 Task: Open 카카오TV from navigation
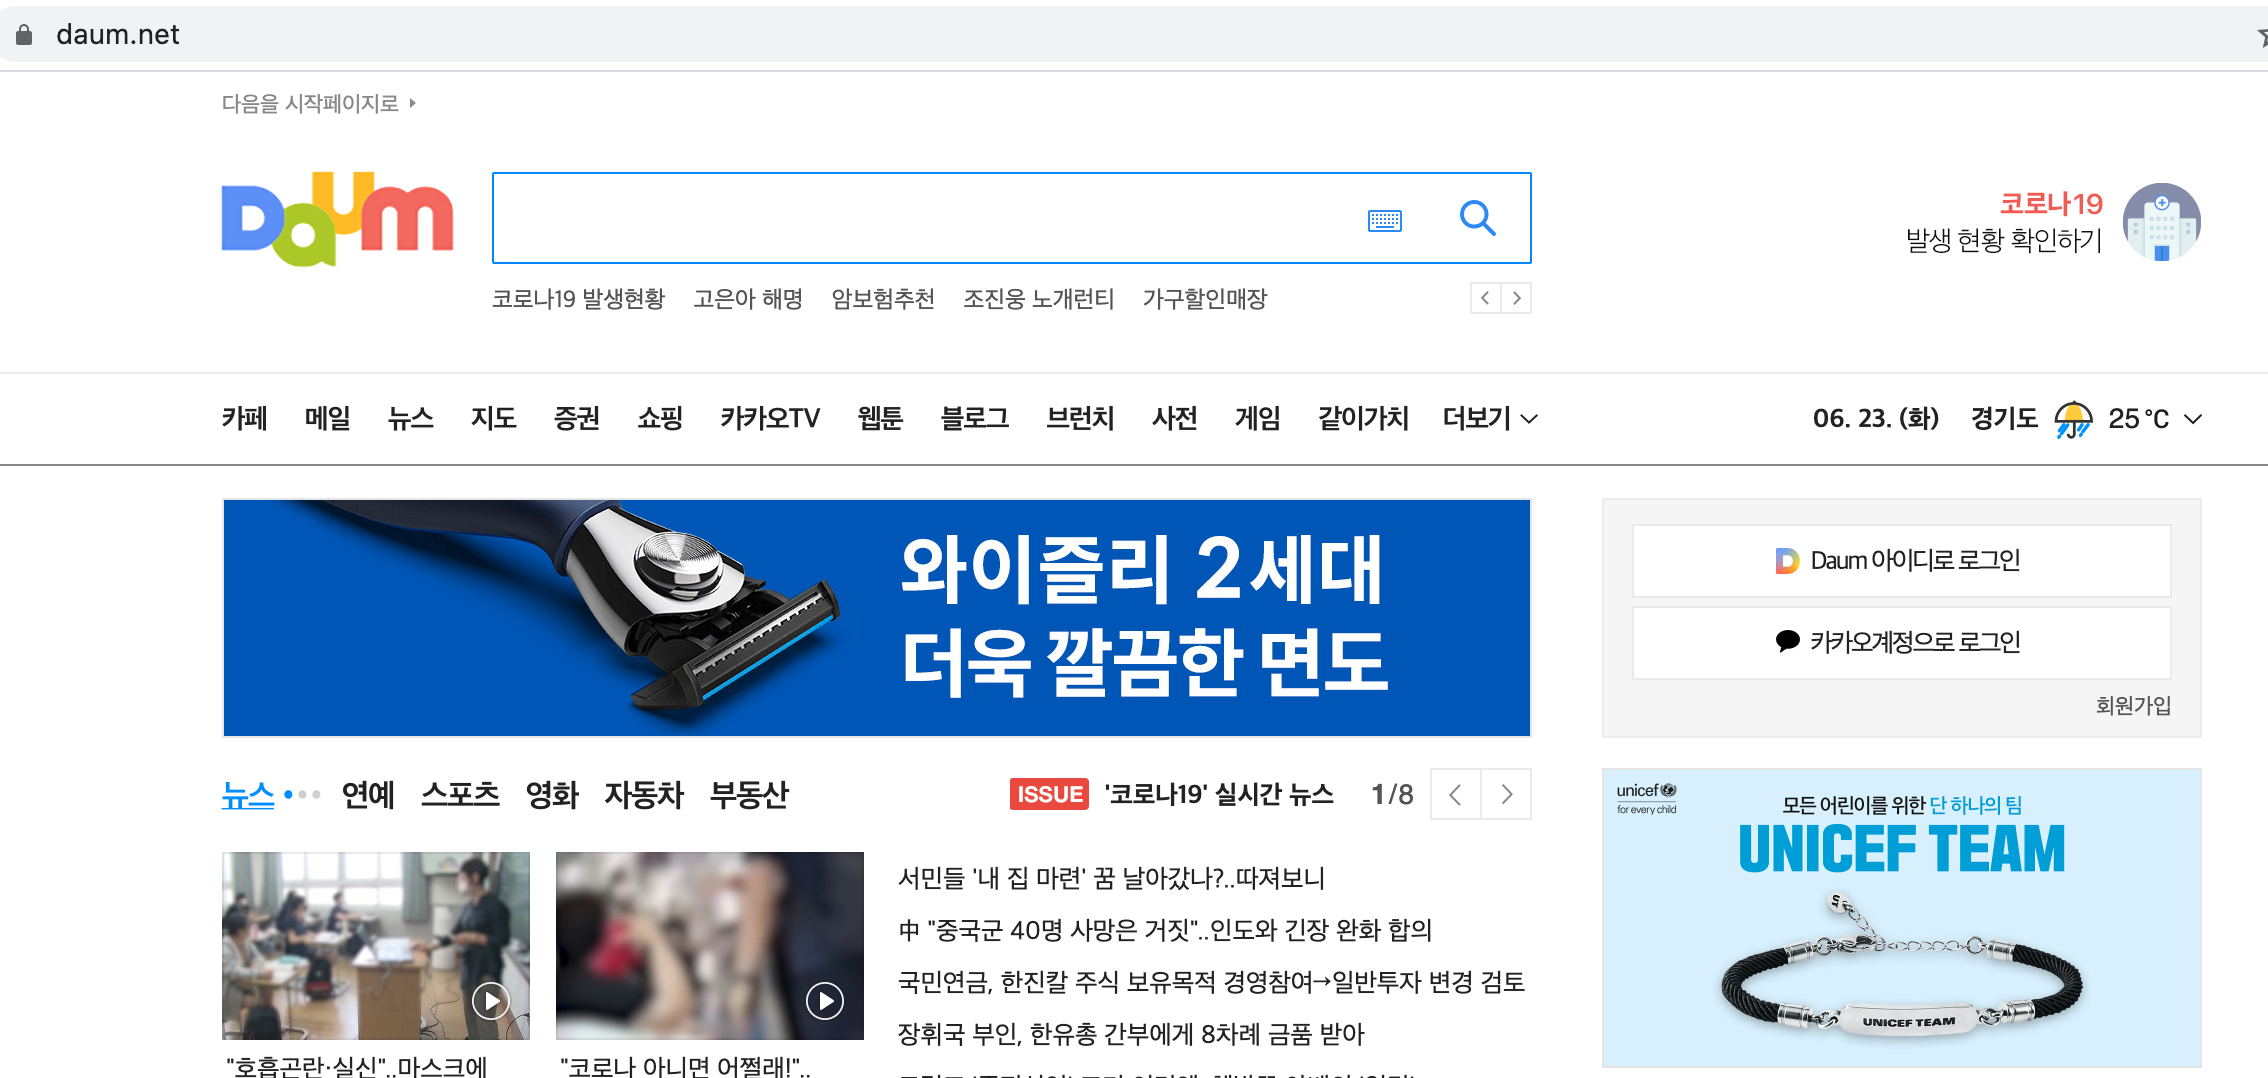[770, 418]
